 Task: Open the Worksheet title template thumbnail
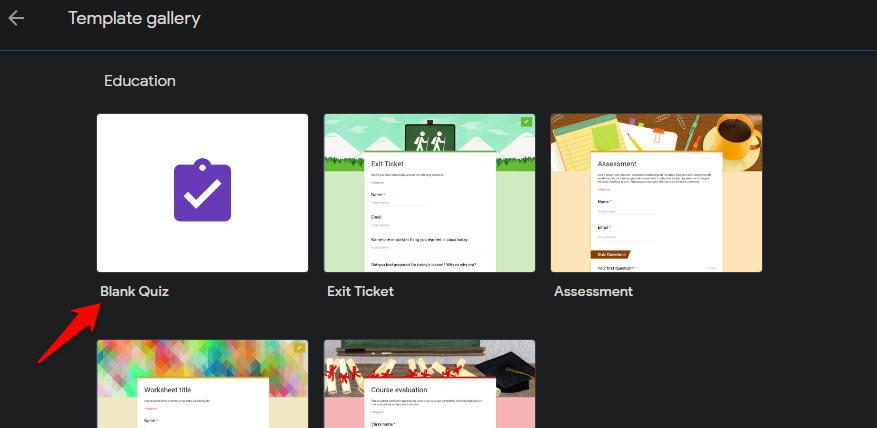[202, 384]
